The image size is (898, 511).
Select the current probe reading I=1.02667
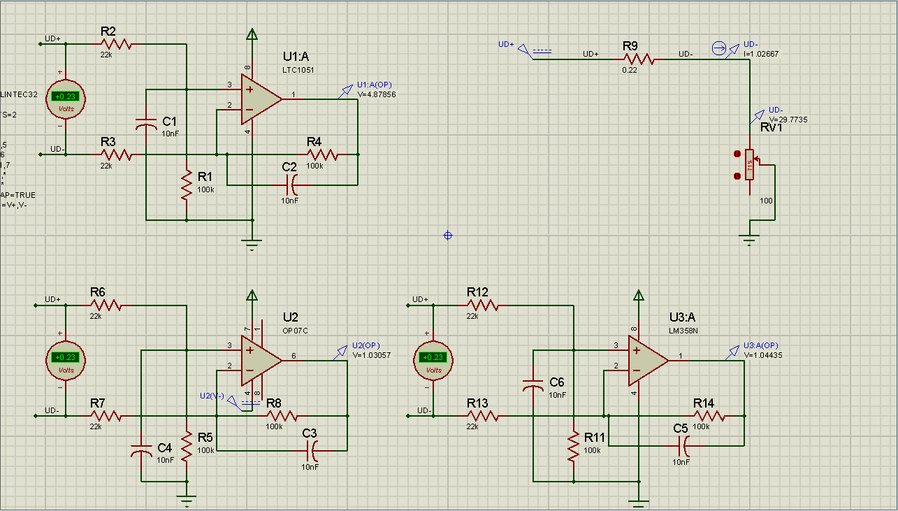pyautogui.click(x=717, y=48)
